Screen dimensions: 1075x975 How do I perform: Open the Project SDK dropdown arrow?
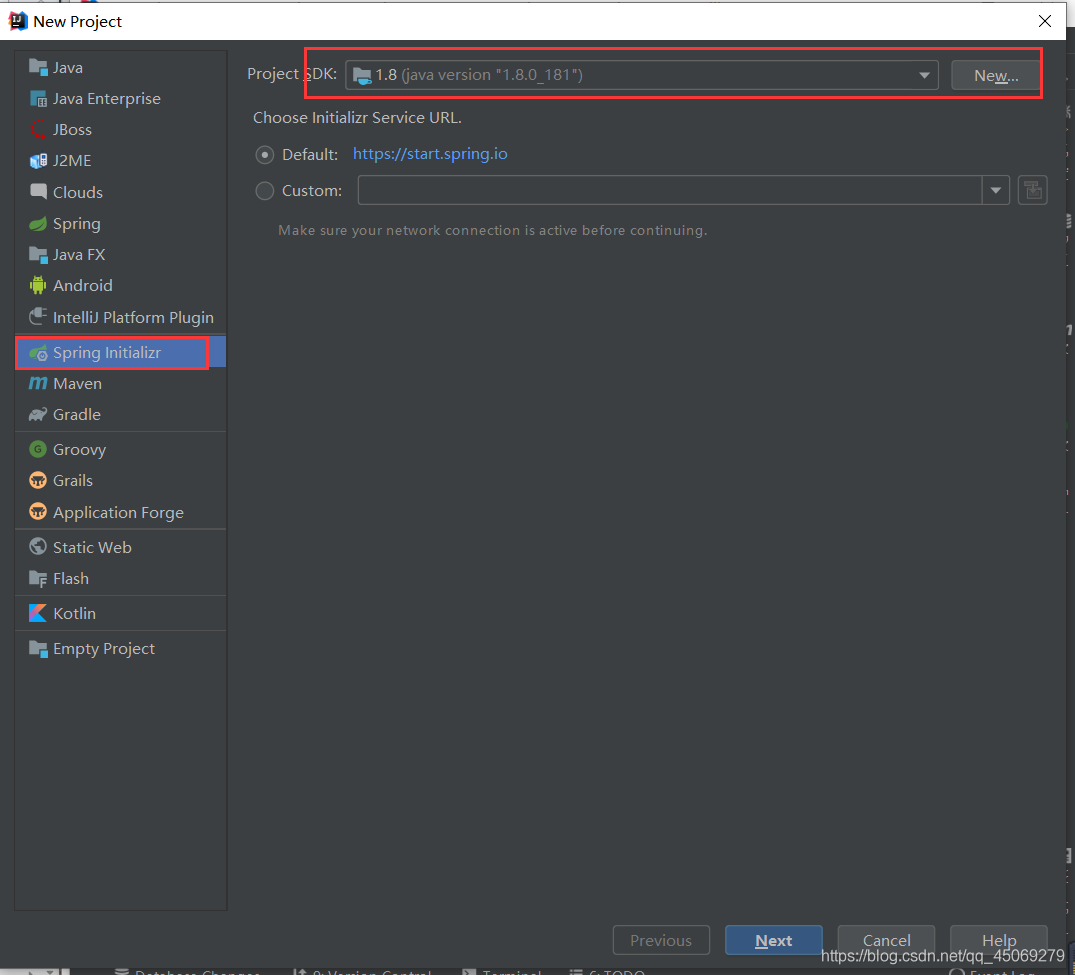click(924, 75)
